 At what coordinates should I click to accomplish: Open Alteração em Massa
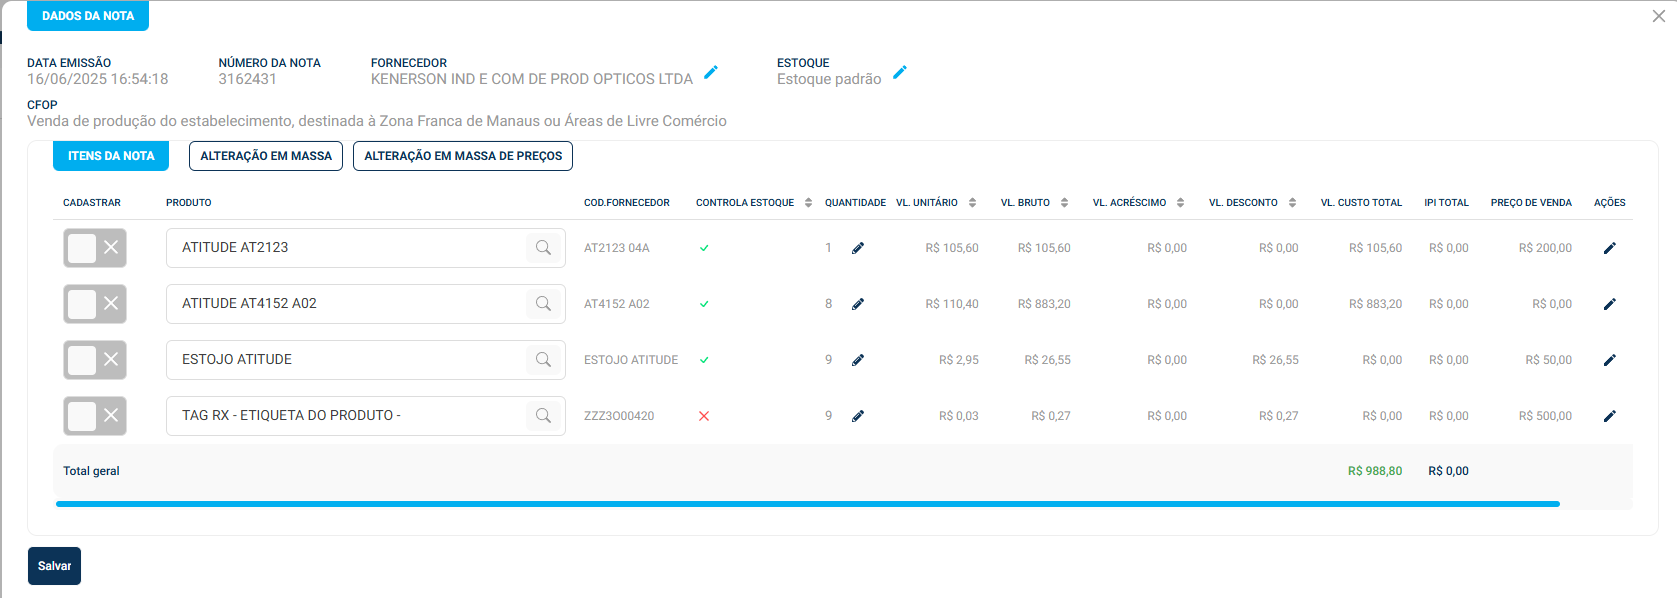point(266,156)
